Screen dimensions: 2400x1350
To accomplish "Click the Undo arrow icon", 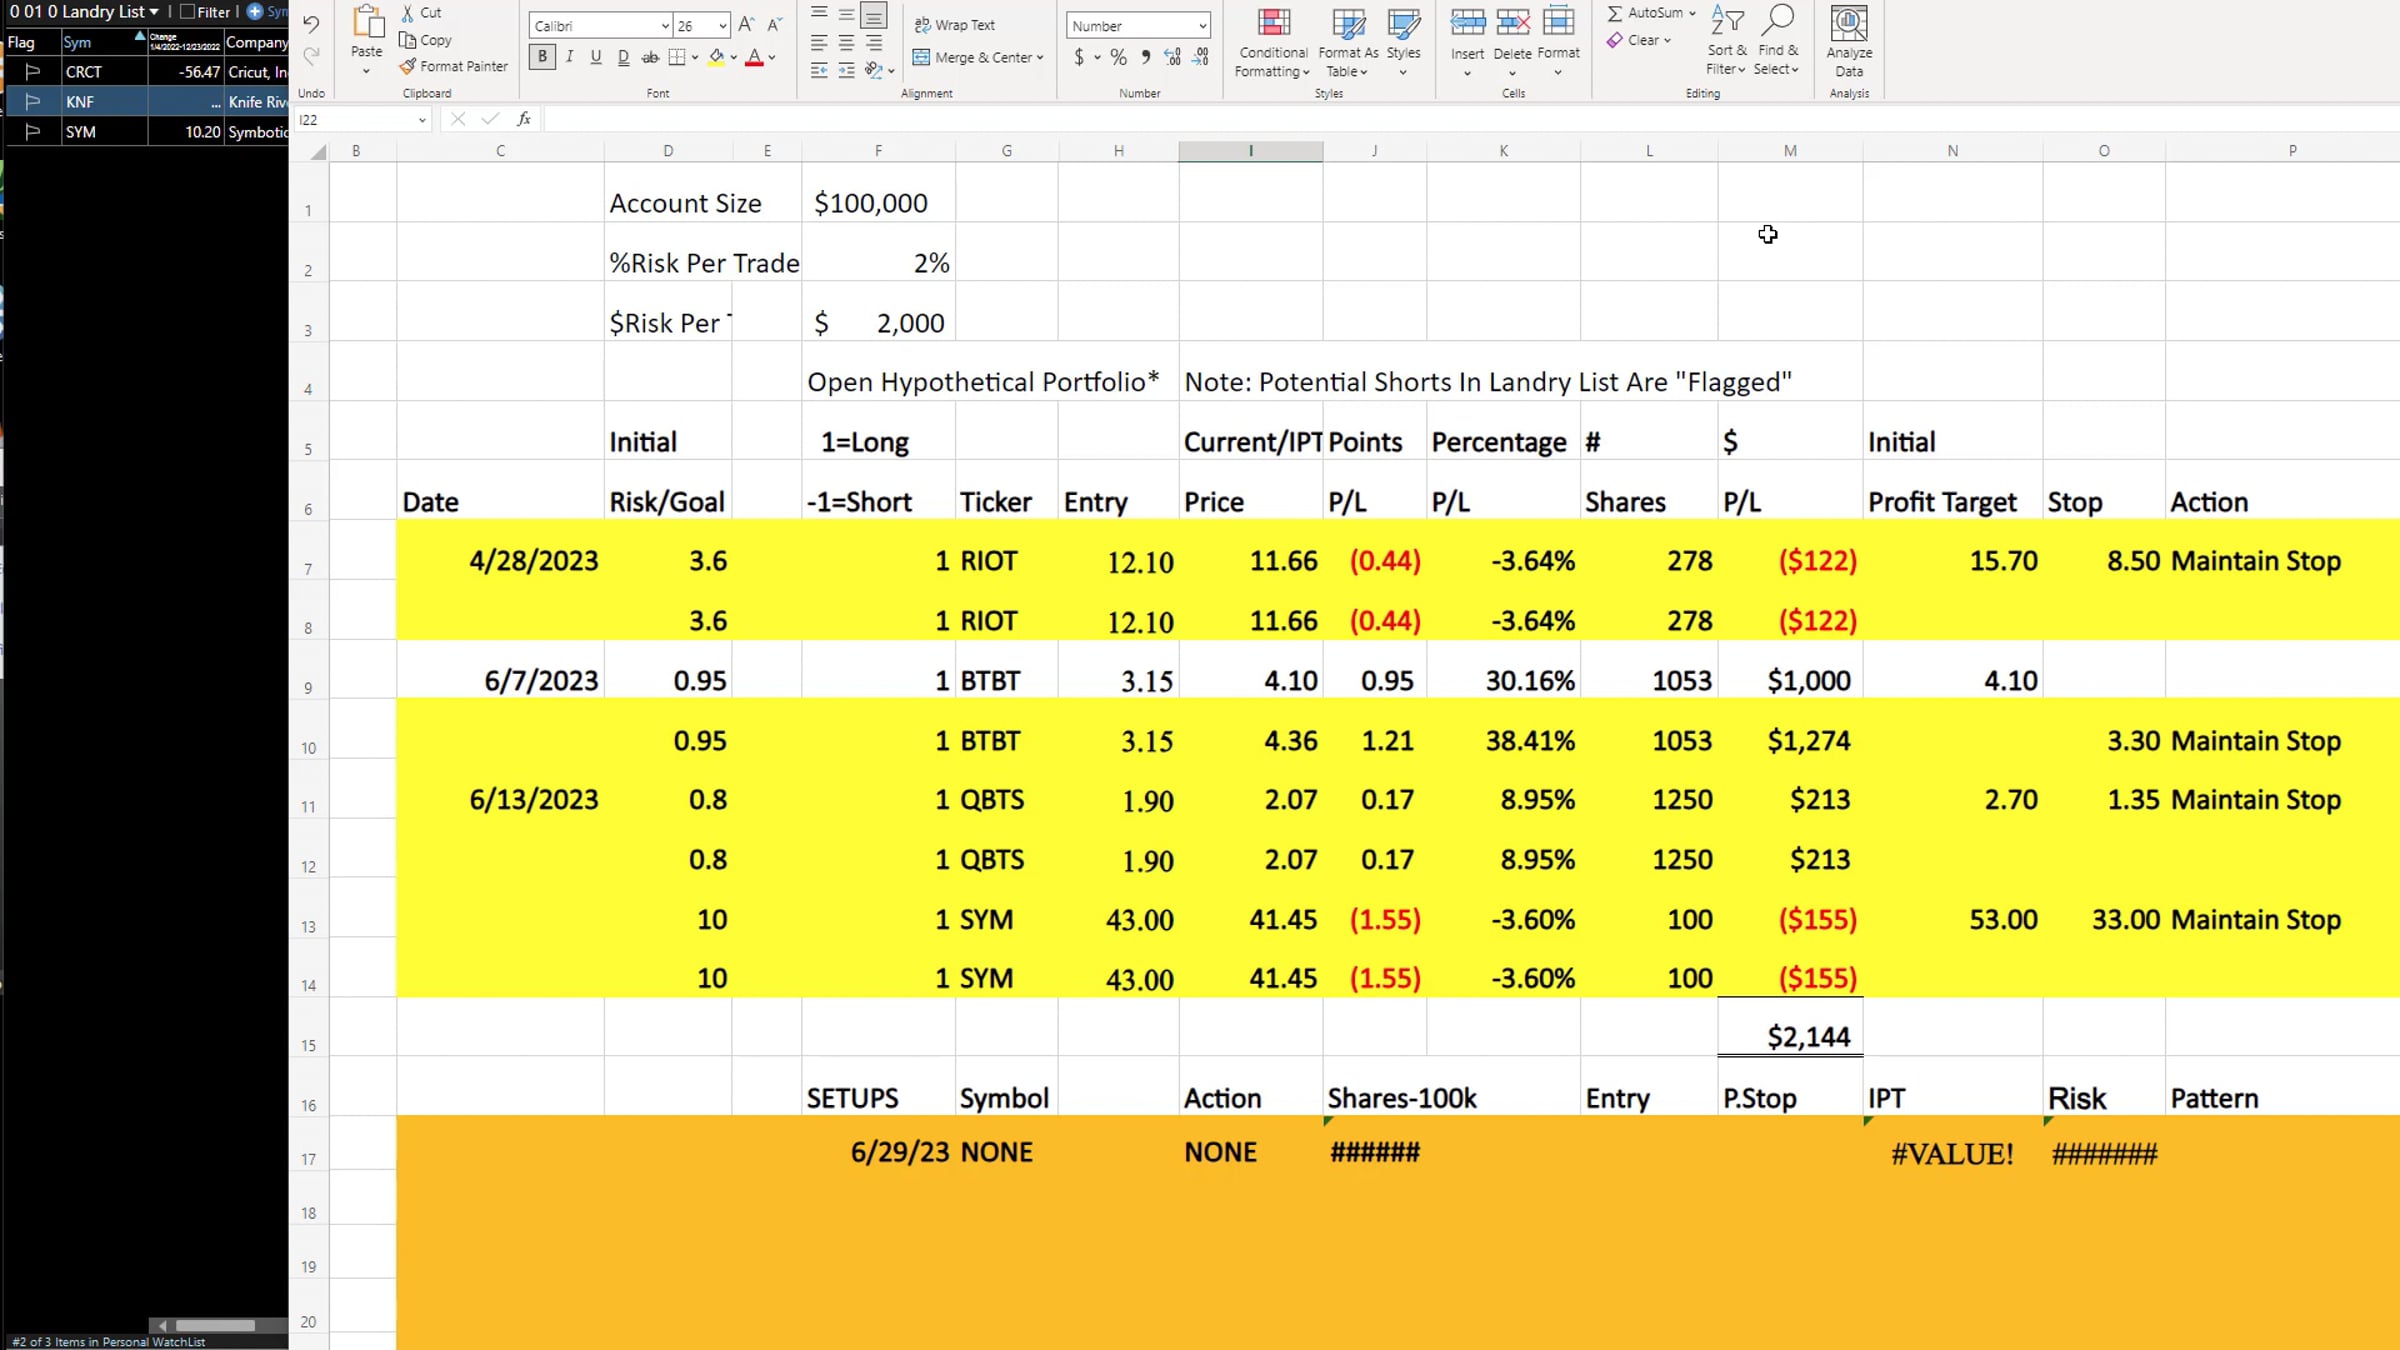I will tap(311, 24).
